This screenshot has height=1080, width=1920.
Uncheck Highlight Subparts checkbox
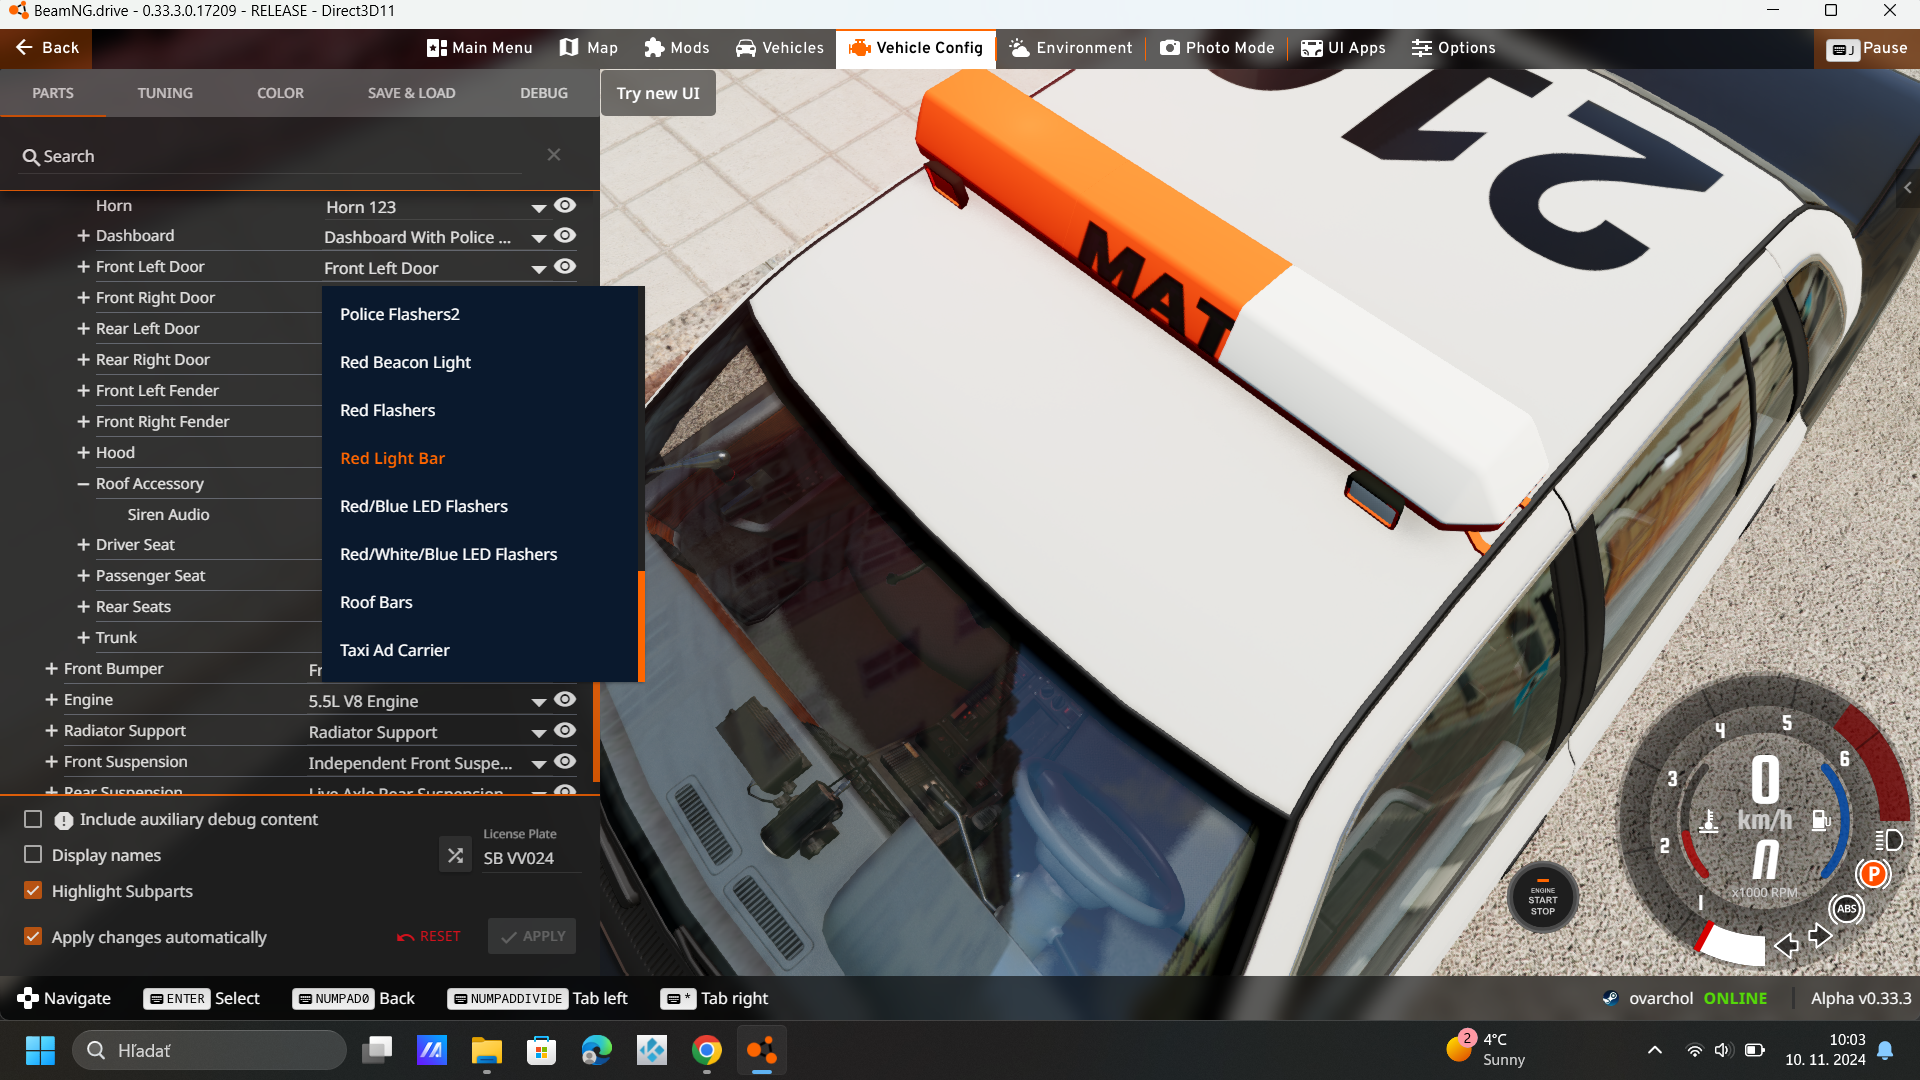(33, 891)
